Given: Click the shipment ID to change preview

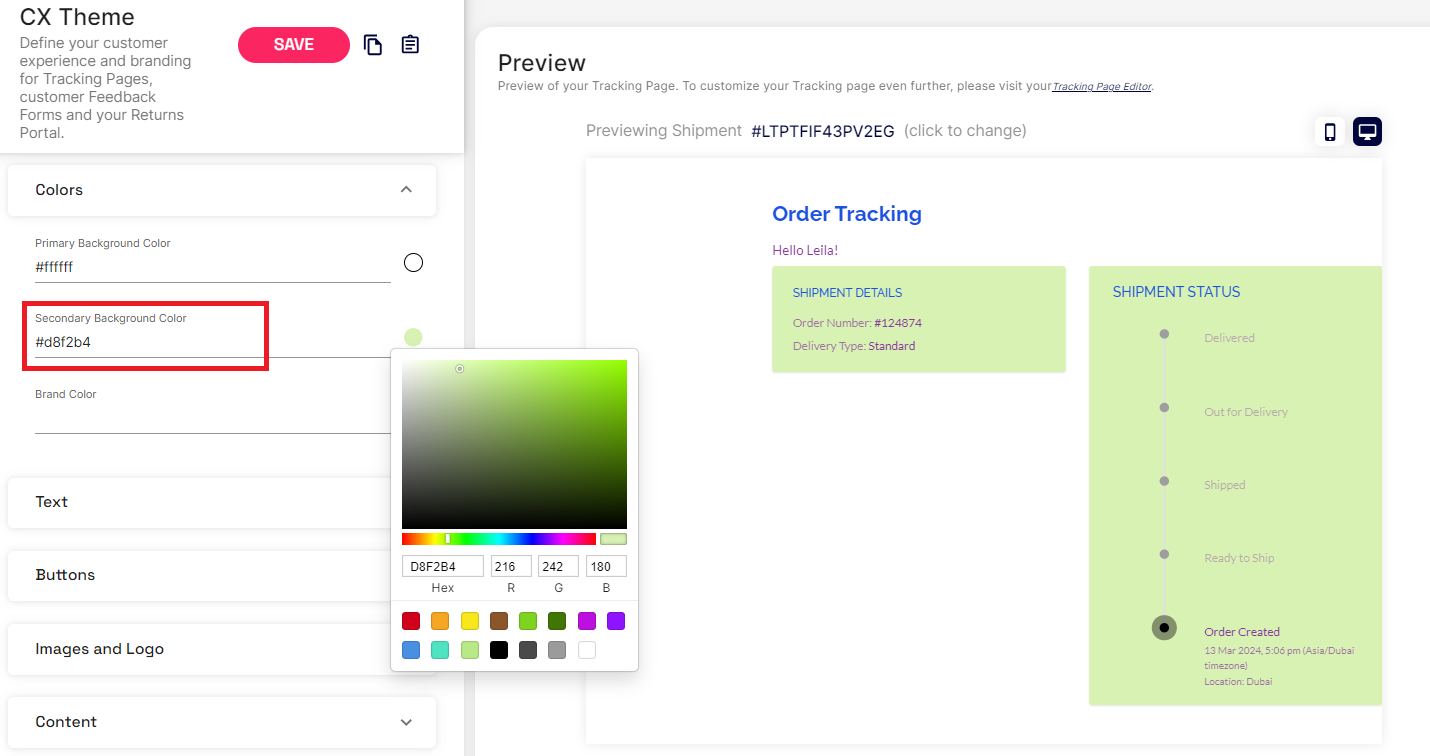Looking at the screenshot, I should (x=822, y=131).
